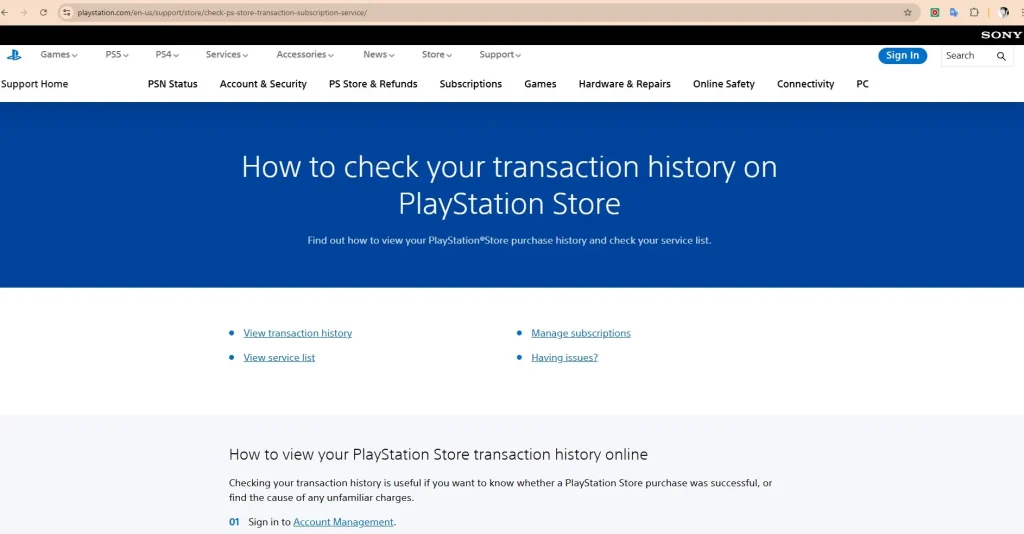1024x534 pixels.
Task: Open the translate extension icon
Action: tap(954, 12)
